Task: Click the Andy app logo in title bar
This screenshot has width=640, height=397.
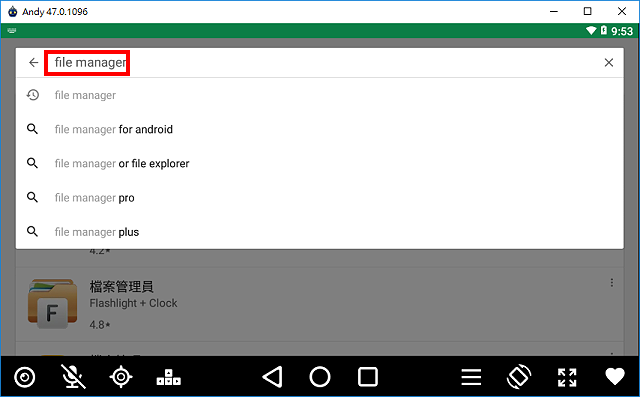Action: (x=13, y=11)
